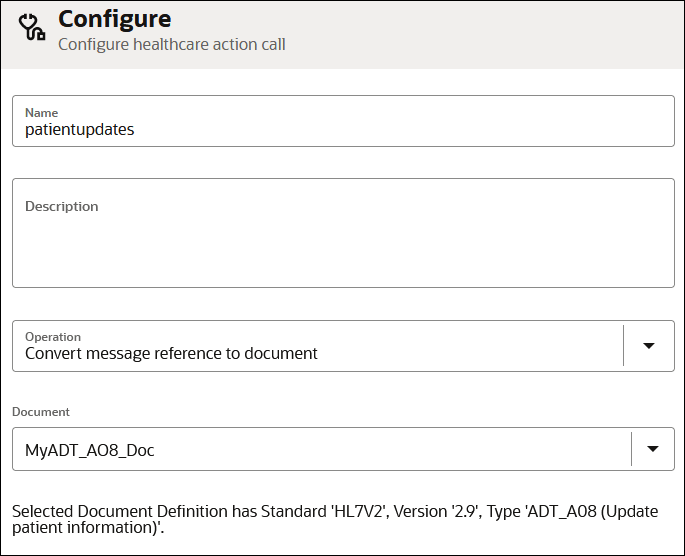685x556 pixels.
Task: Click the Description placeholder label
Action: [62, 206]
